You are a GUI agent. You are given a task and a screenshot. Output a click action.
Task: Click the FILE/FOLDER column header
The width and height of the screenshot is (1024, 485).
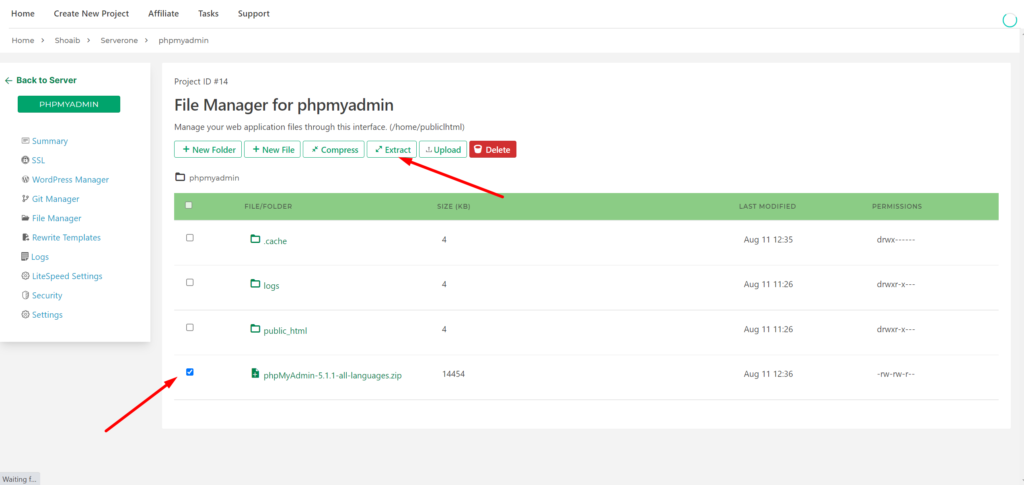click(x=268, y=206)
